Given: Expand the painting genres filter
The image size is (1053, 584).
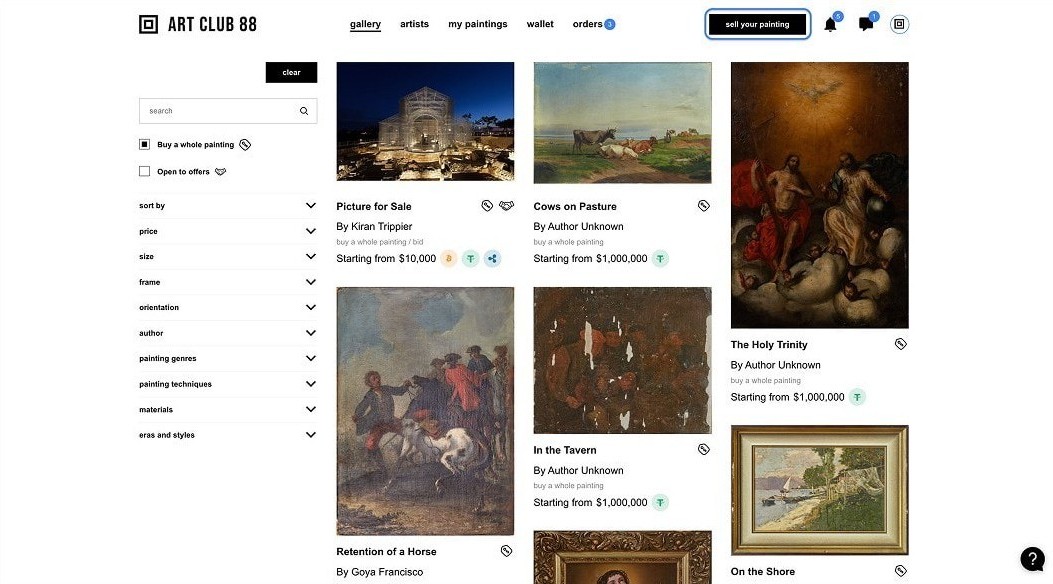Looking at the screenshot, I should pos(228,358).
